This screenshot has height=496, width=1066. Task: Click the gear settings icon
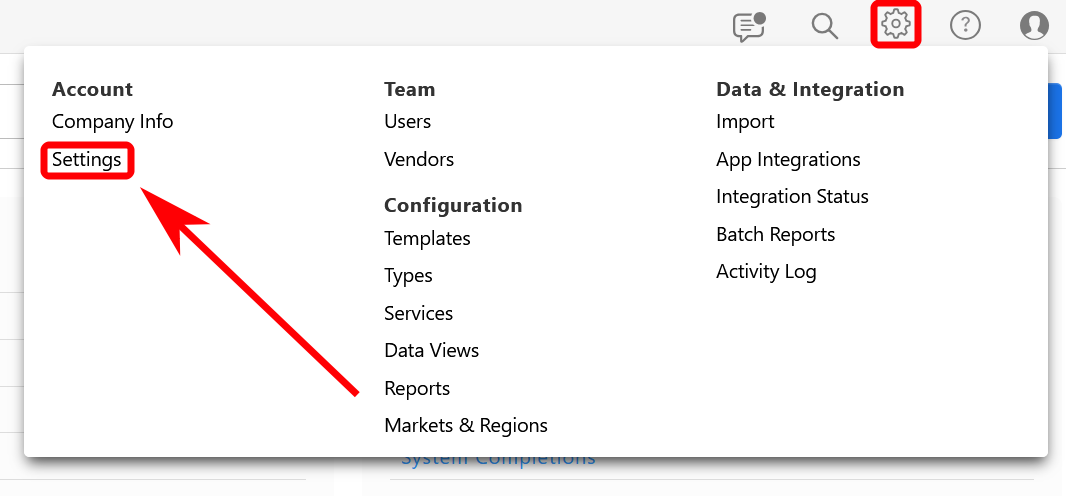point(895,25)
